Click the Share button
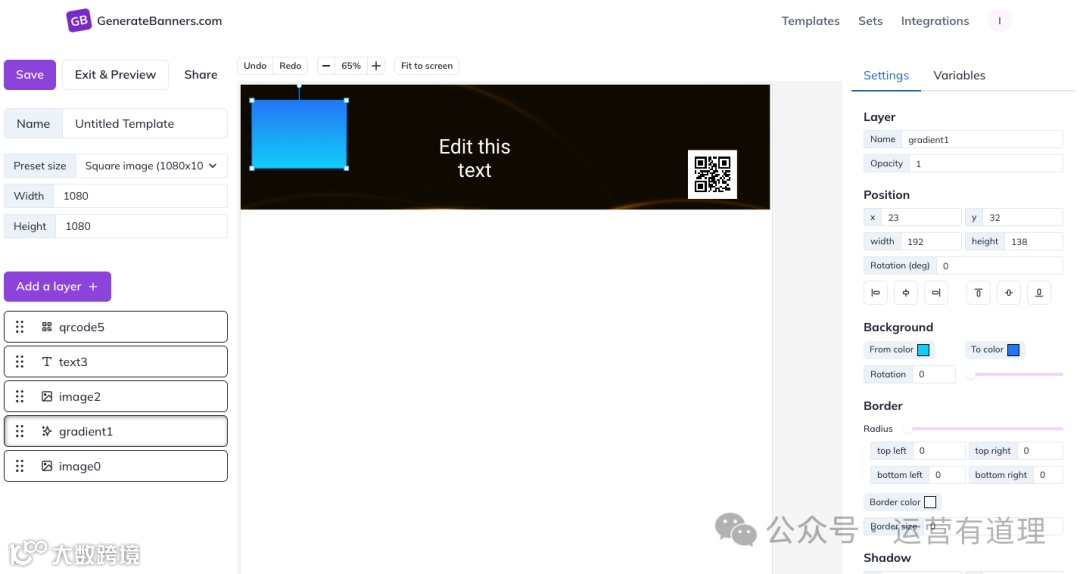Screen dimensions: 1080x574 [200, 75]
